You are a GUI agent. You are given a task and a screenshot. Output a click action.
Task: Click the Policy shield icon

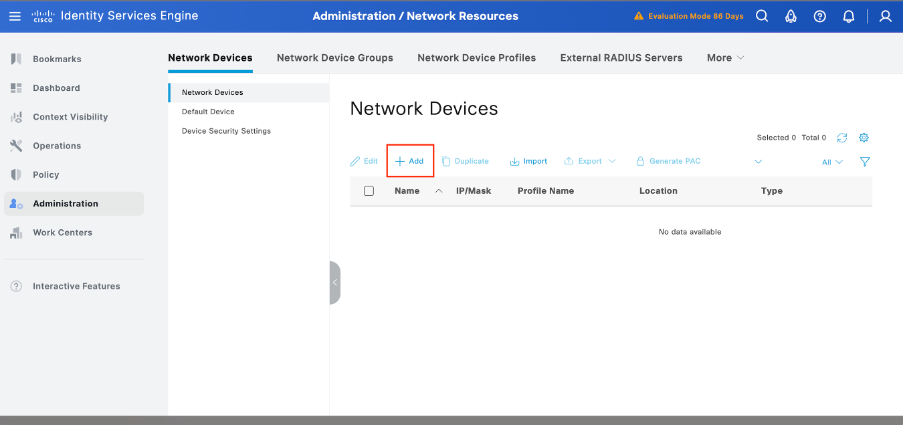16,175
